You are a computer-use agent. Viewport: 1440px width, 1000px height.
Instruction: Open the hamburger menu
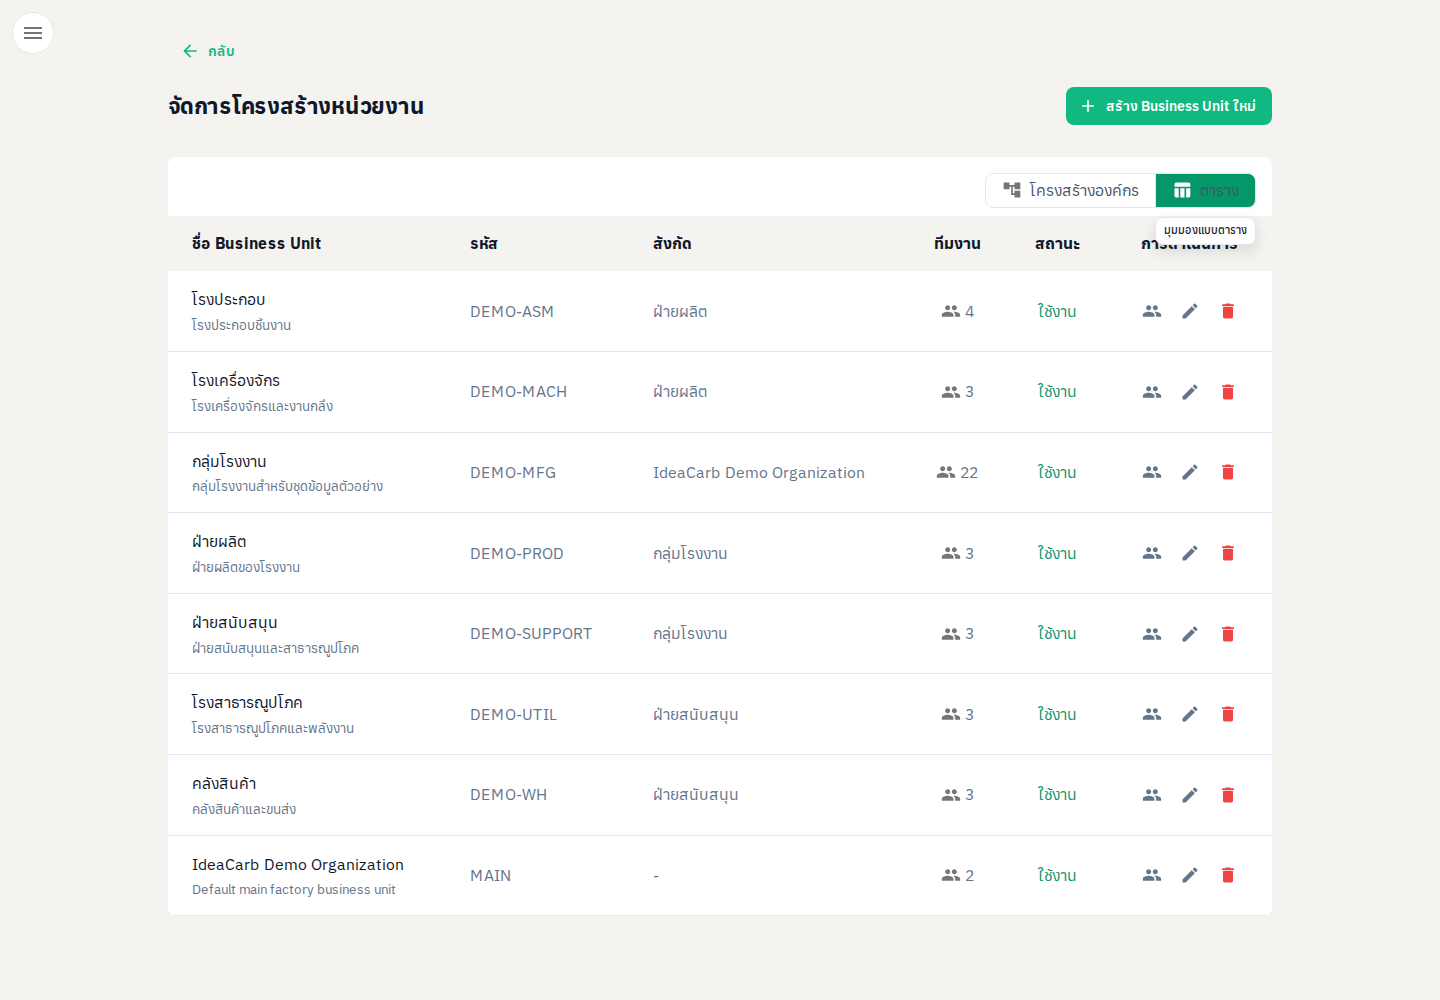pyautogui.click(x=33, y=33)
